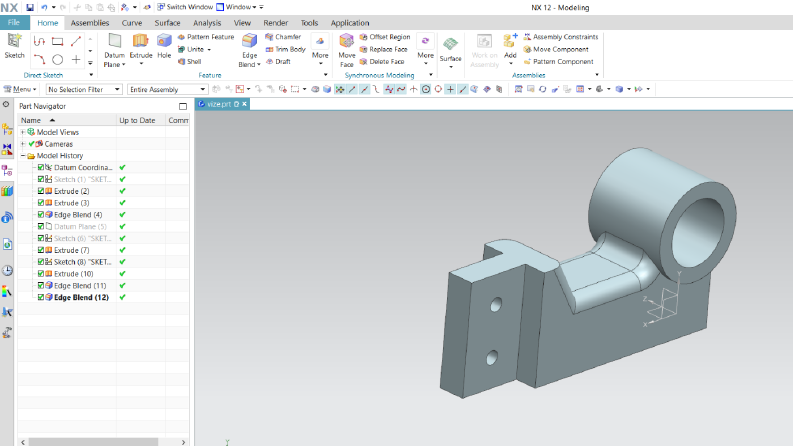Maximize the Part Navigator panel
This screenshot has height=446, width=793.
click(183, 106)
